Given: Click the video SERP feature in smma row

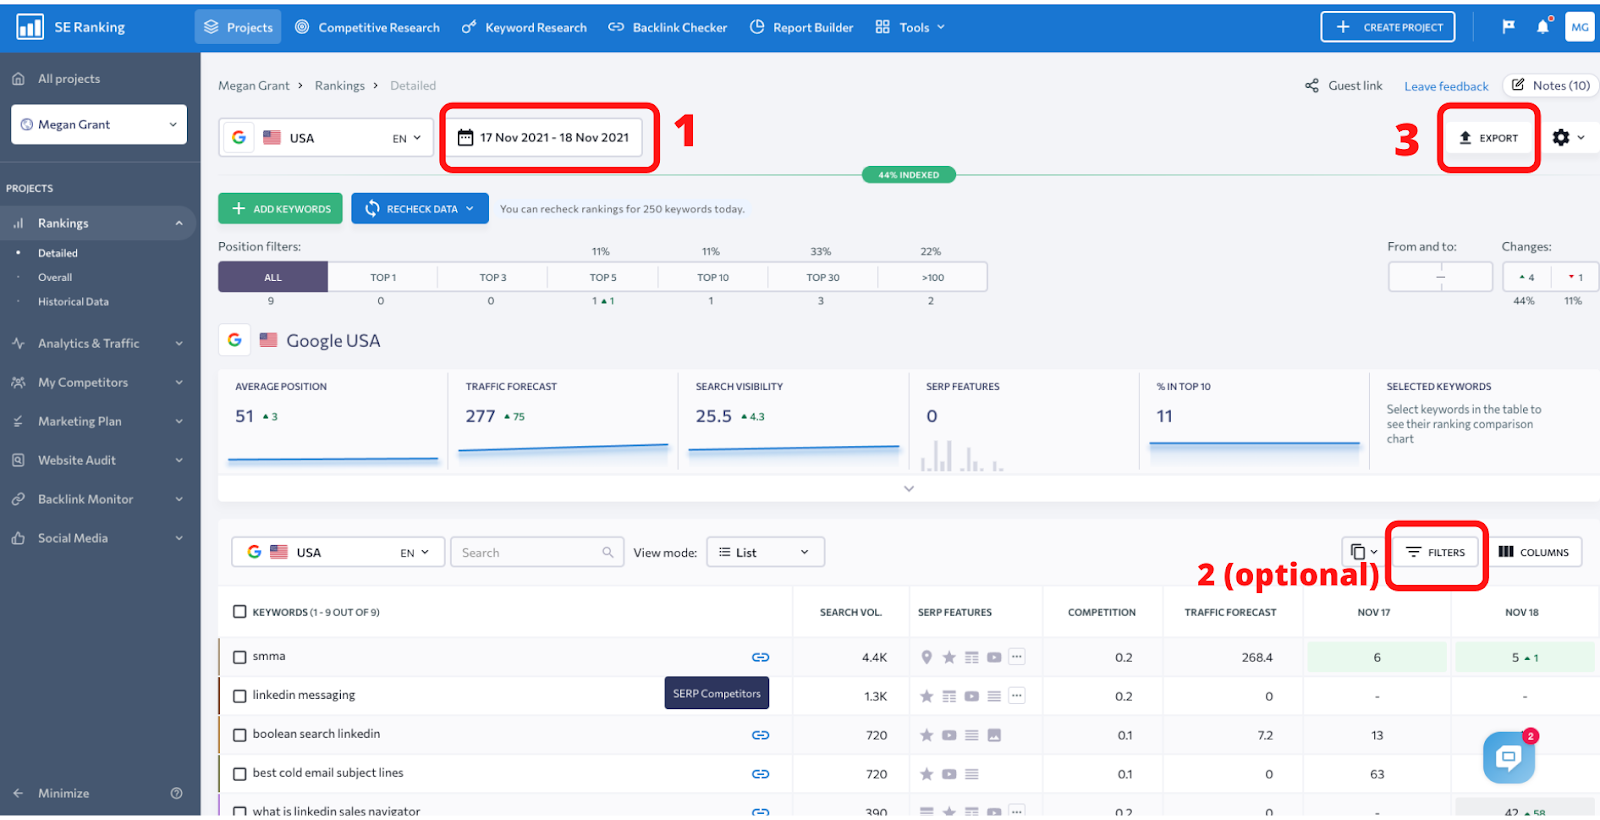Looking at the screenshot, I should [x=994, y=657].
